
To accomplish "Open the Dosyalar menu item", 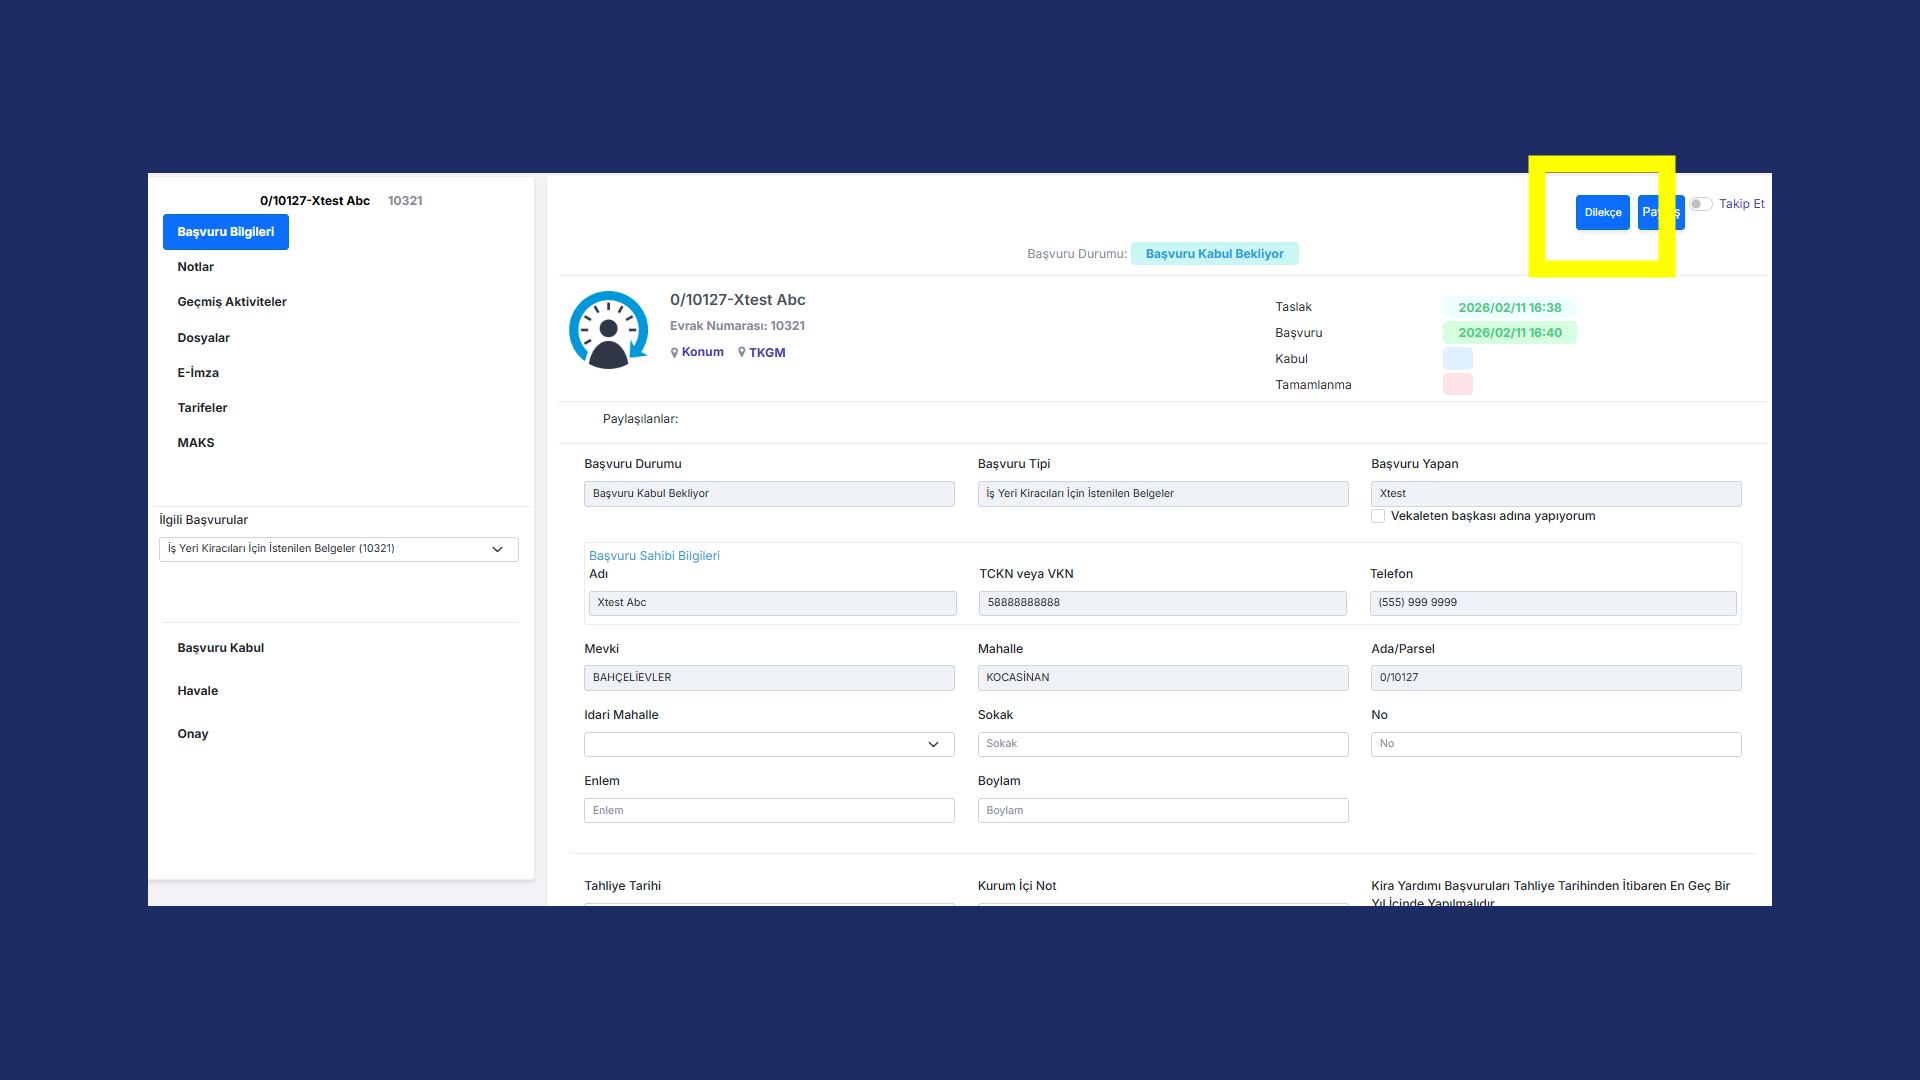I will [x=204, y=338].
